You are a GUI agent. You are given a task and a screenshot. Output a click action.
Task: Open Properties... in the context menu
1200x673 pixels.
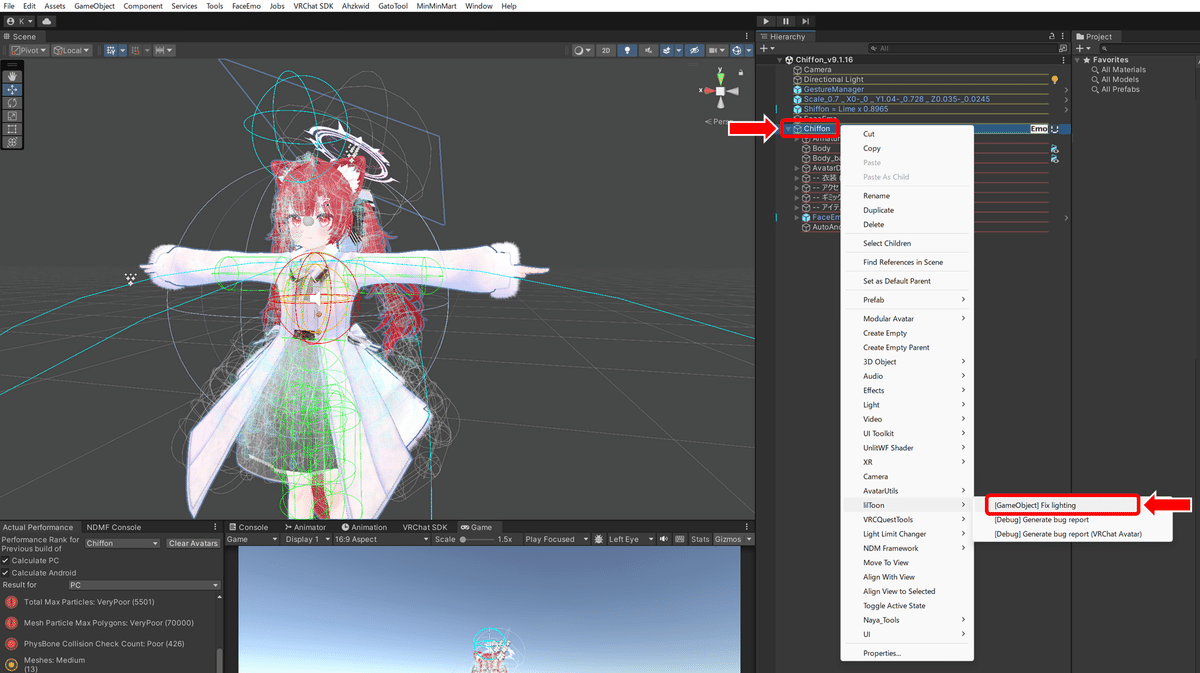tap(907, 653)
